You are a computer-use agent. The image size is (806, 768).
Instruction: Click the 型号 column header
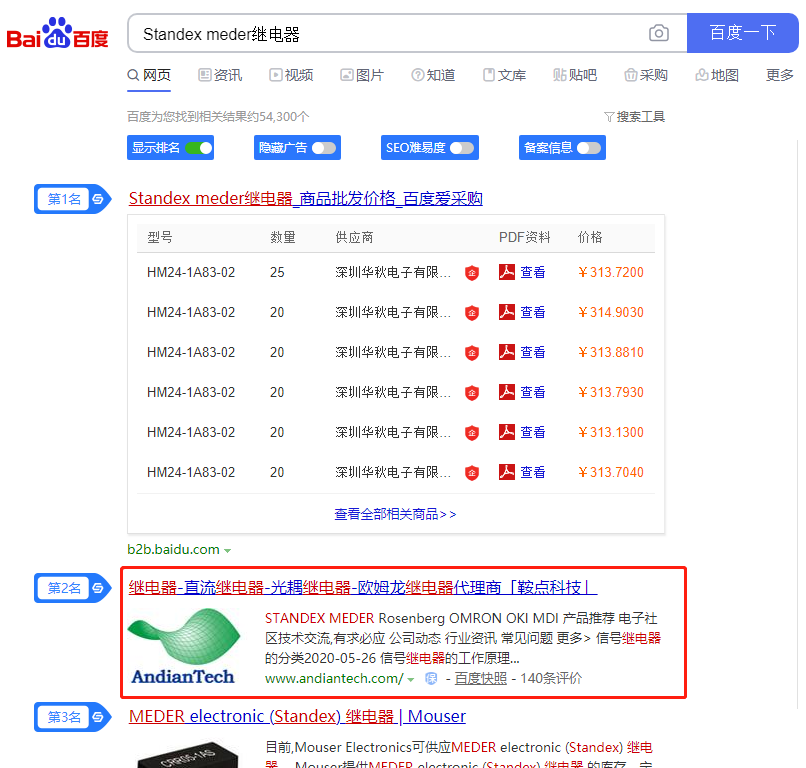point(160,237)
